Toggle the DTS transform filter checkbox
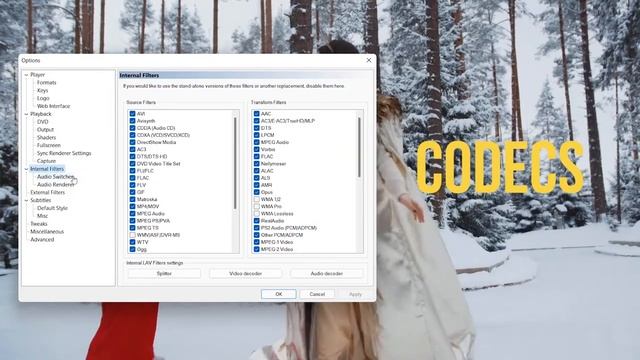The height and width of the screenshot is (360, 640). coord(256,128)
